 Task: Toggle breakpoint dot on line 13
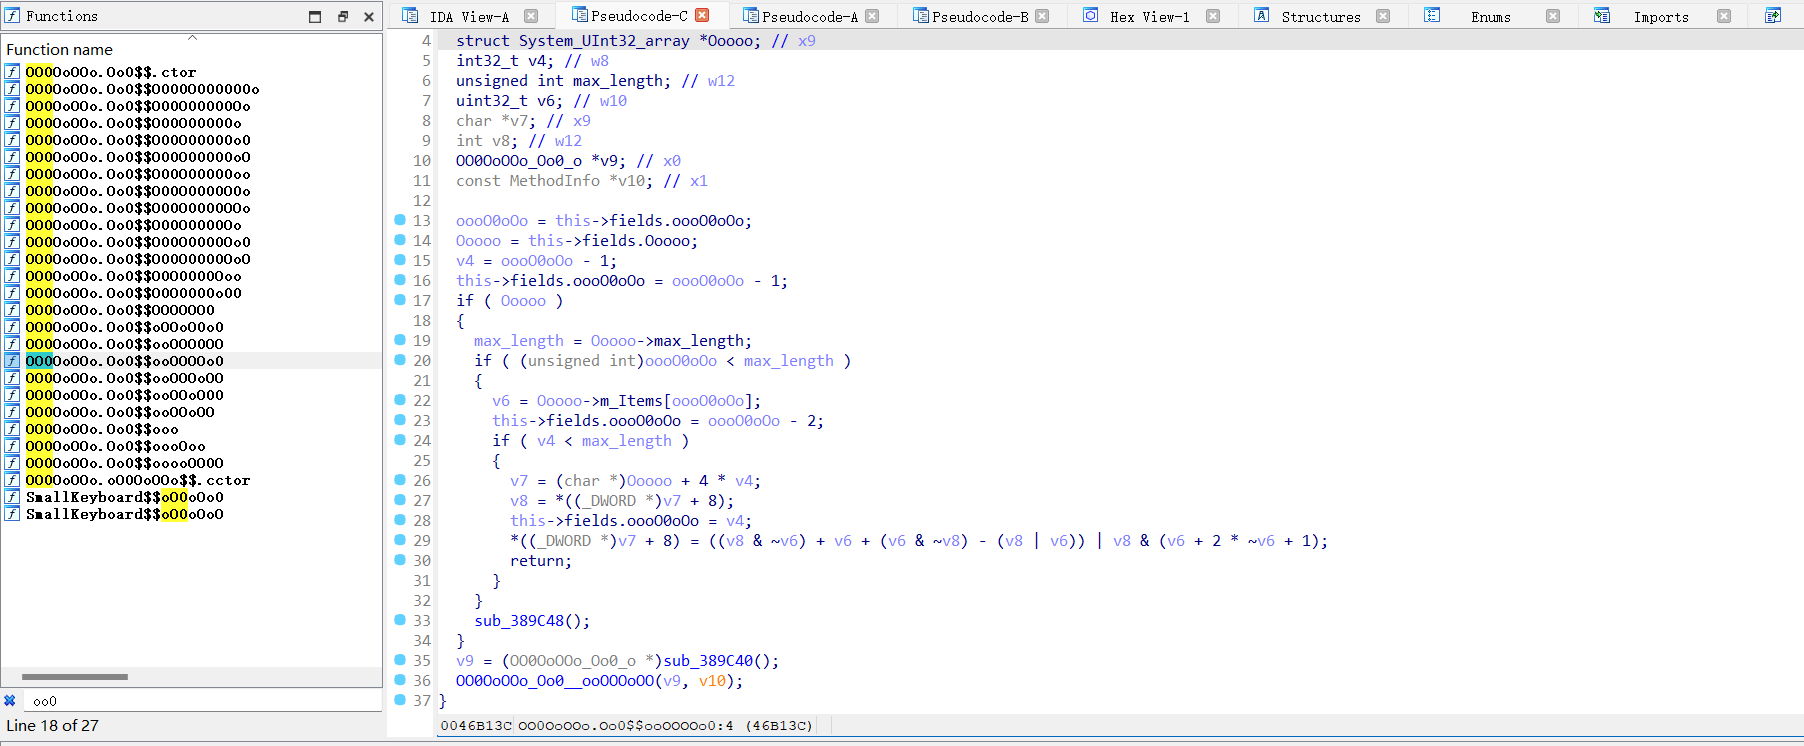pyautogui.click(x=400, y=220)
